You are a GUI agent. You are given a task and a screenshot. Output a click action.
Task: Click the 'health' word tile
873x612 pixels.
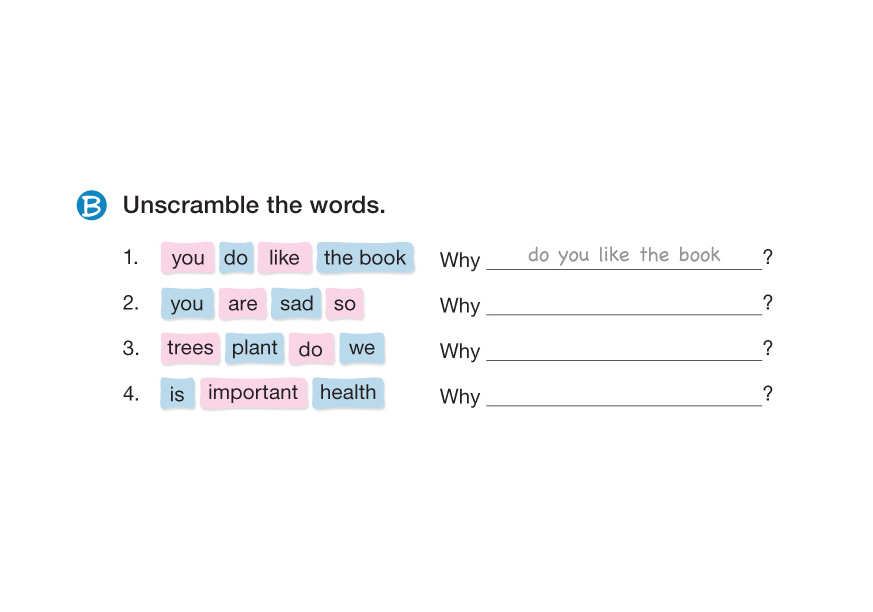[348, 393]
